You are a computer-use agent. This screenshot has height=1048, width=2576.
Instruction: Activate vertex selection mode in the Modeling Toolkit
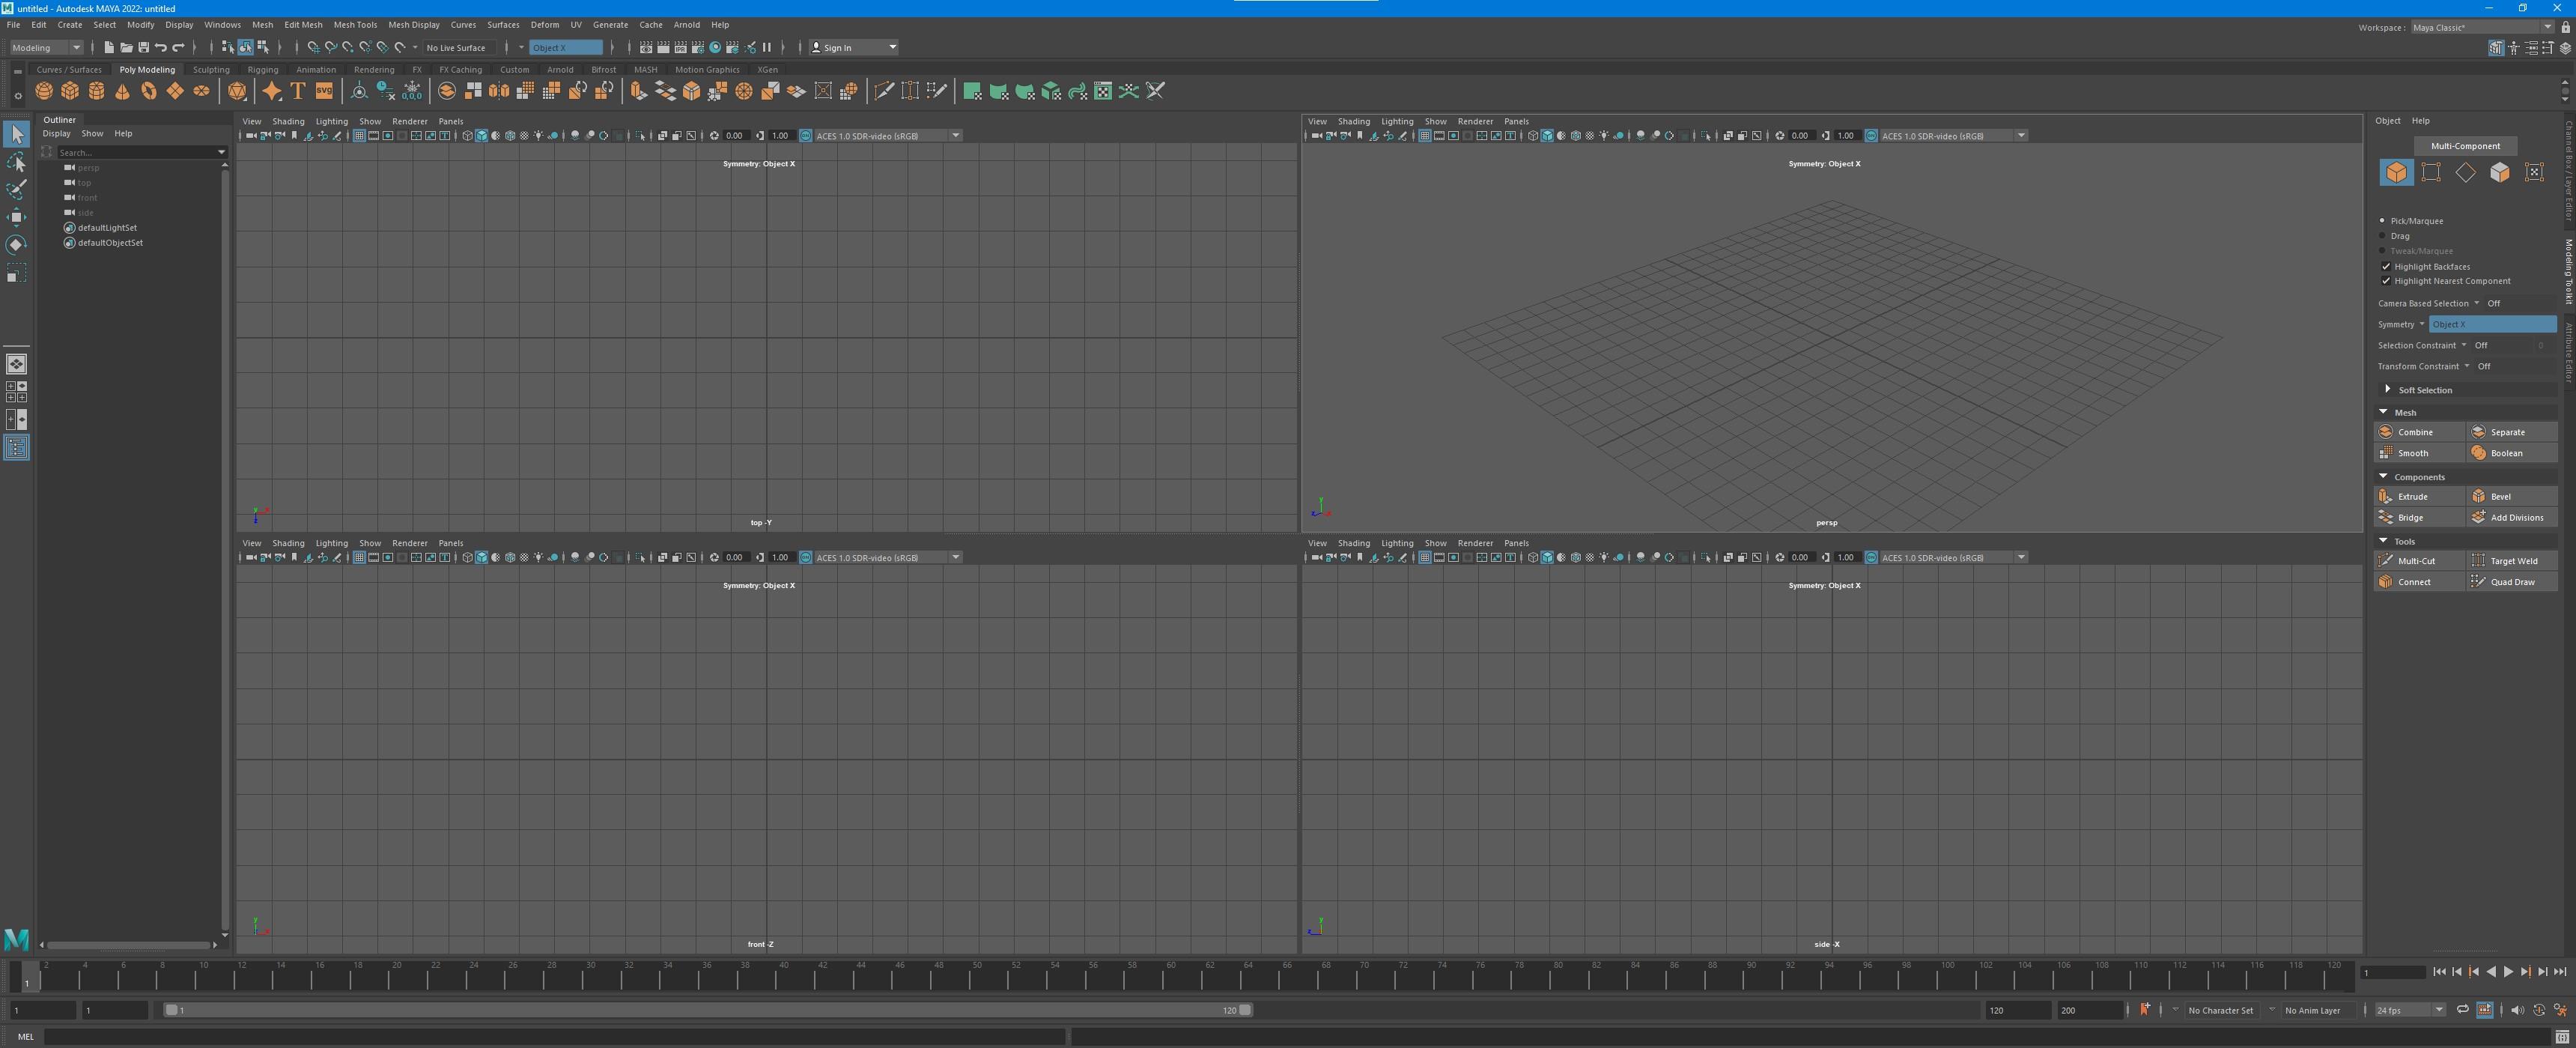pyautogui.click(x=2431, y=172)
